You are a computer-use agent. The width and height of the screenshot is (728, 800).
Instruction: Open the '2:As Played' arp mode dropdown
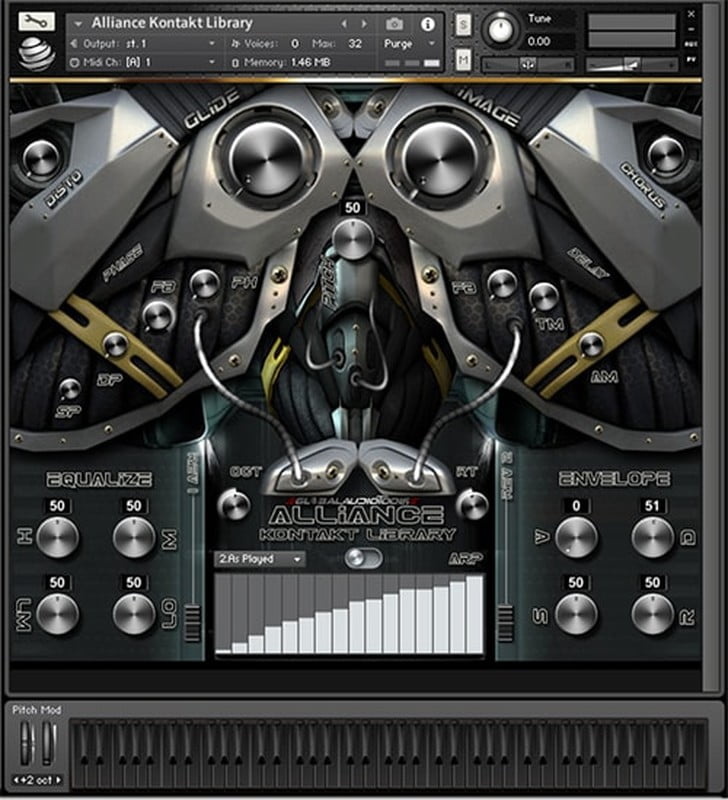[260, 559]
